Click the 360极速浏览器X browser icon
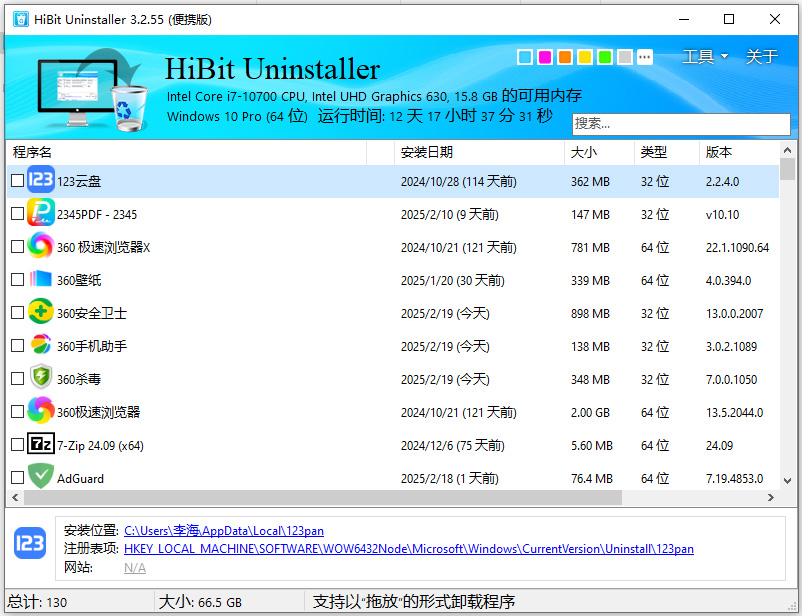The image size is (802, 616). coord(40,246)
